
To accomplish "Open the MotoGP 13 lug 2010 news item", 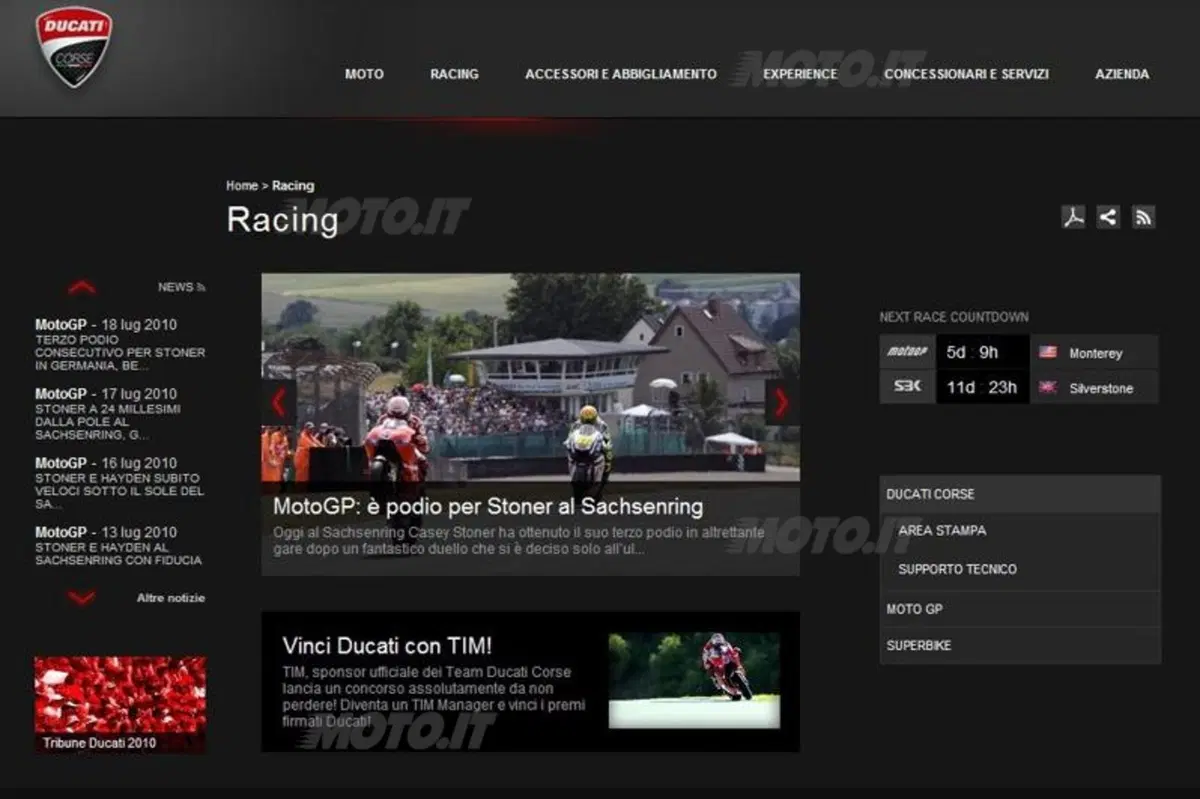I will tap(120, 545).
